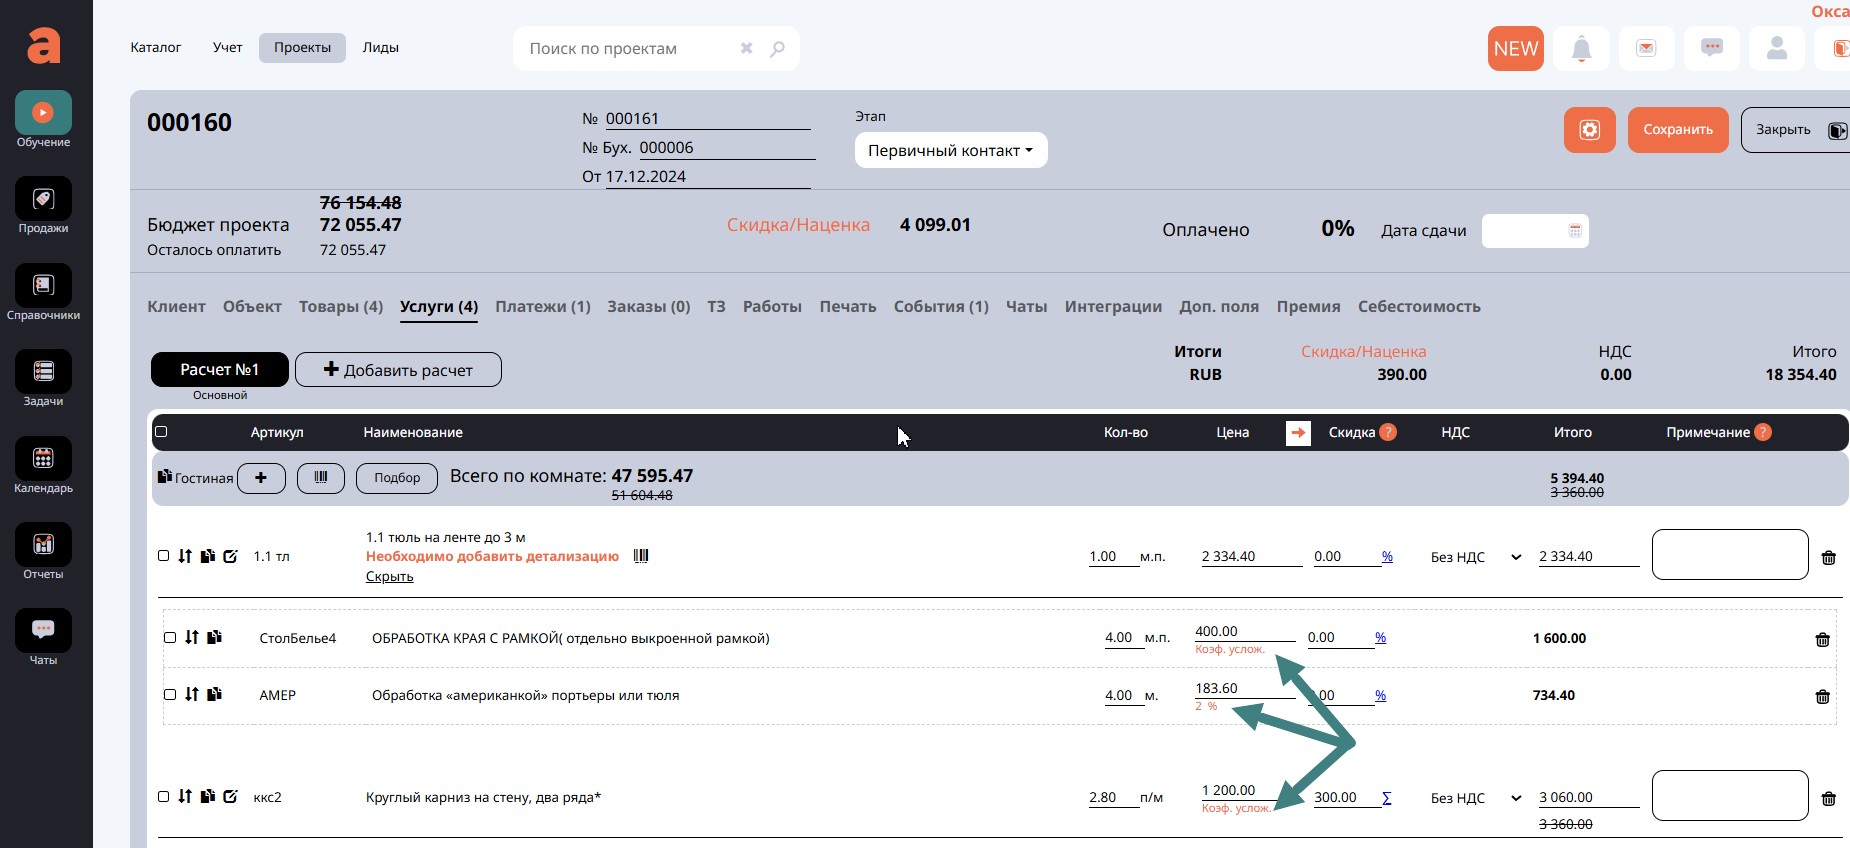Toggle the select-all checkbox in table header
The image size is (1850, 848).
click(x=161, y=432)
